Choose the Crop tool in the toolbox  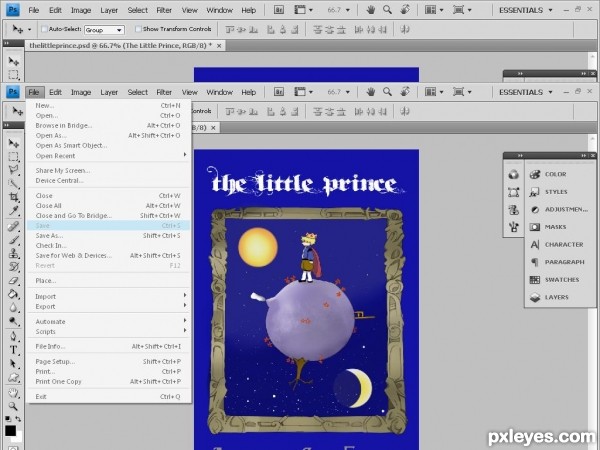[13, 197]
